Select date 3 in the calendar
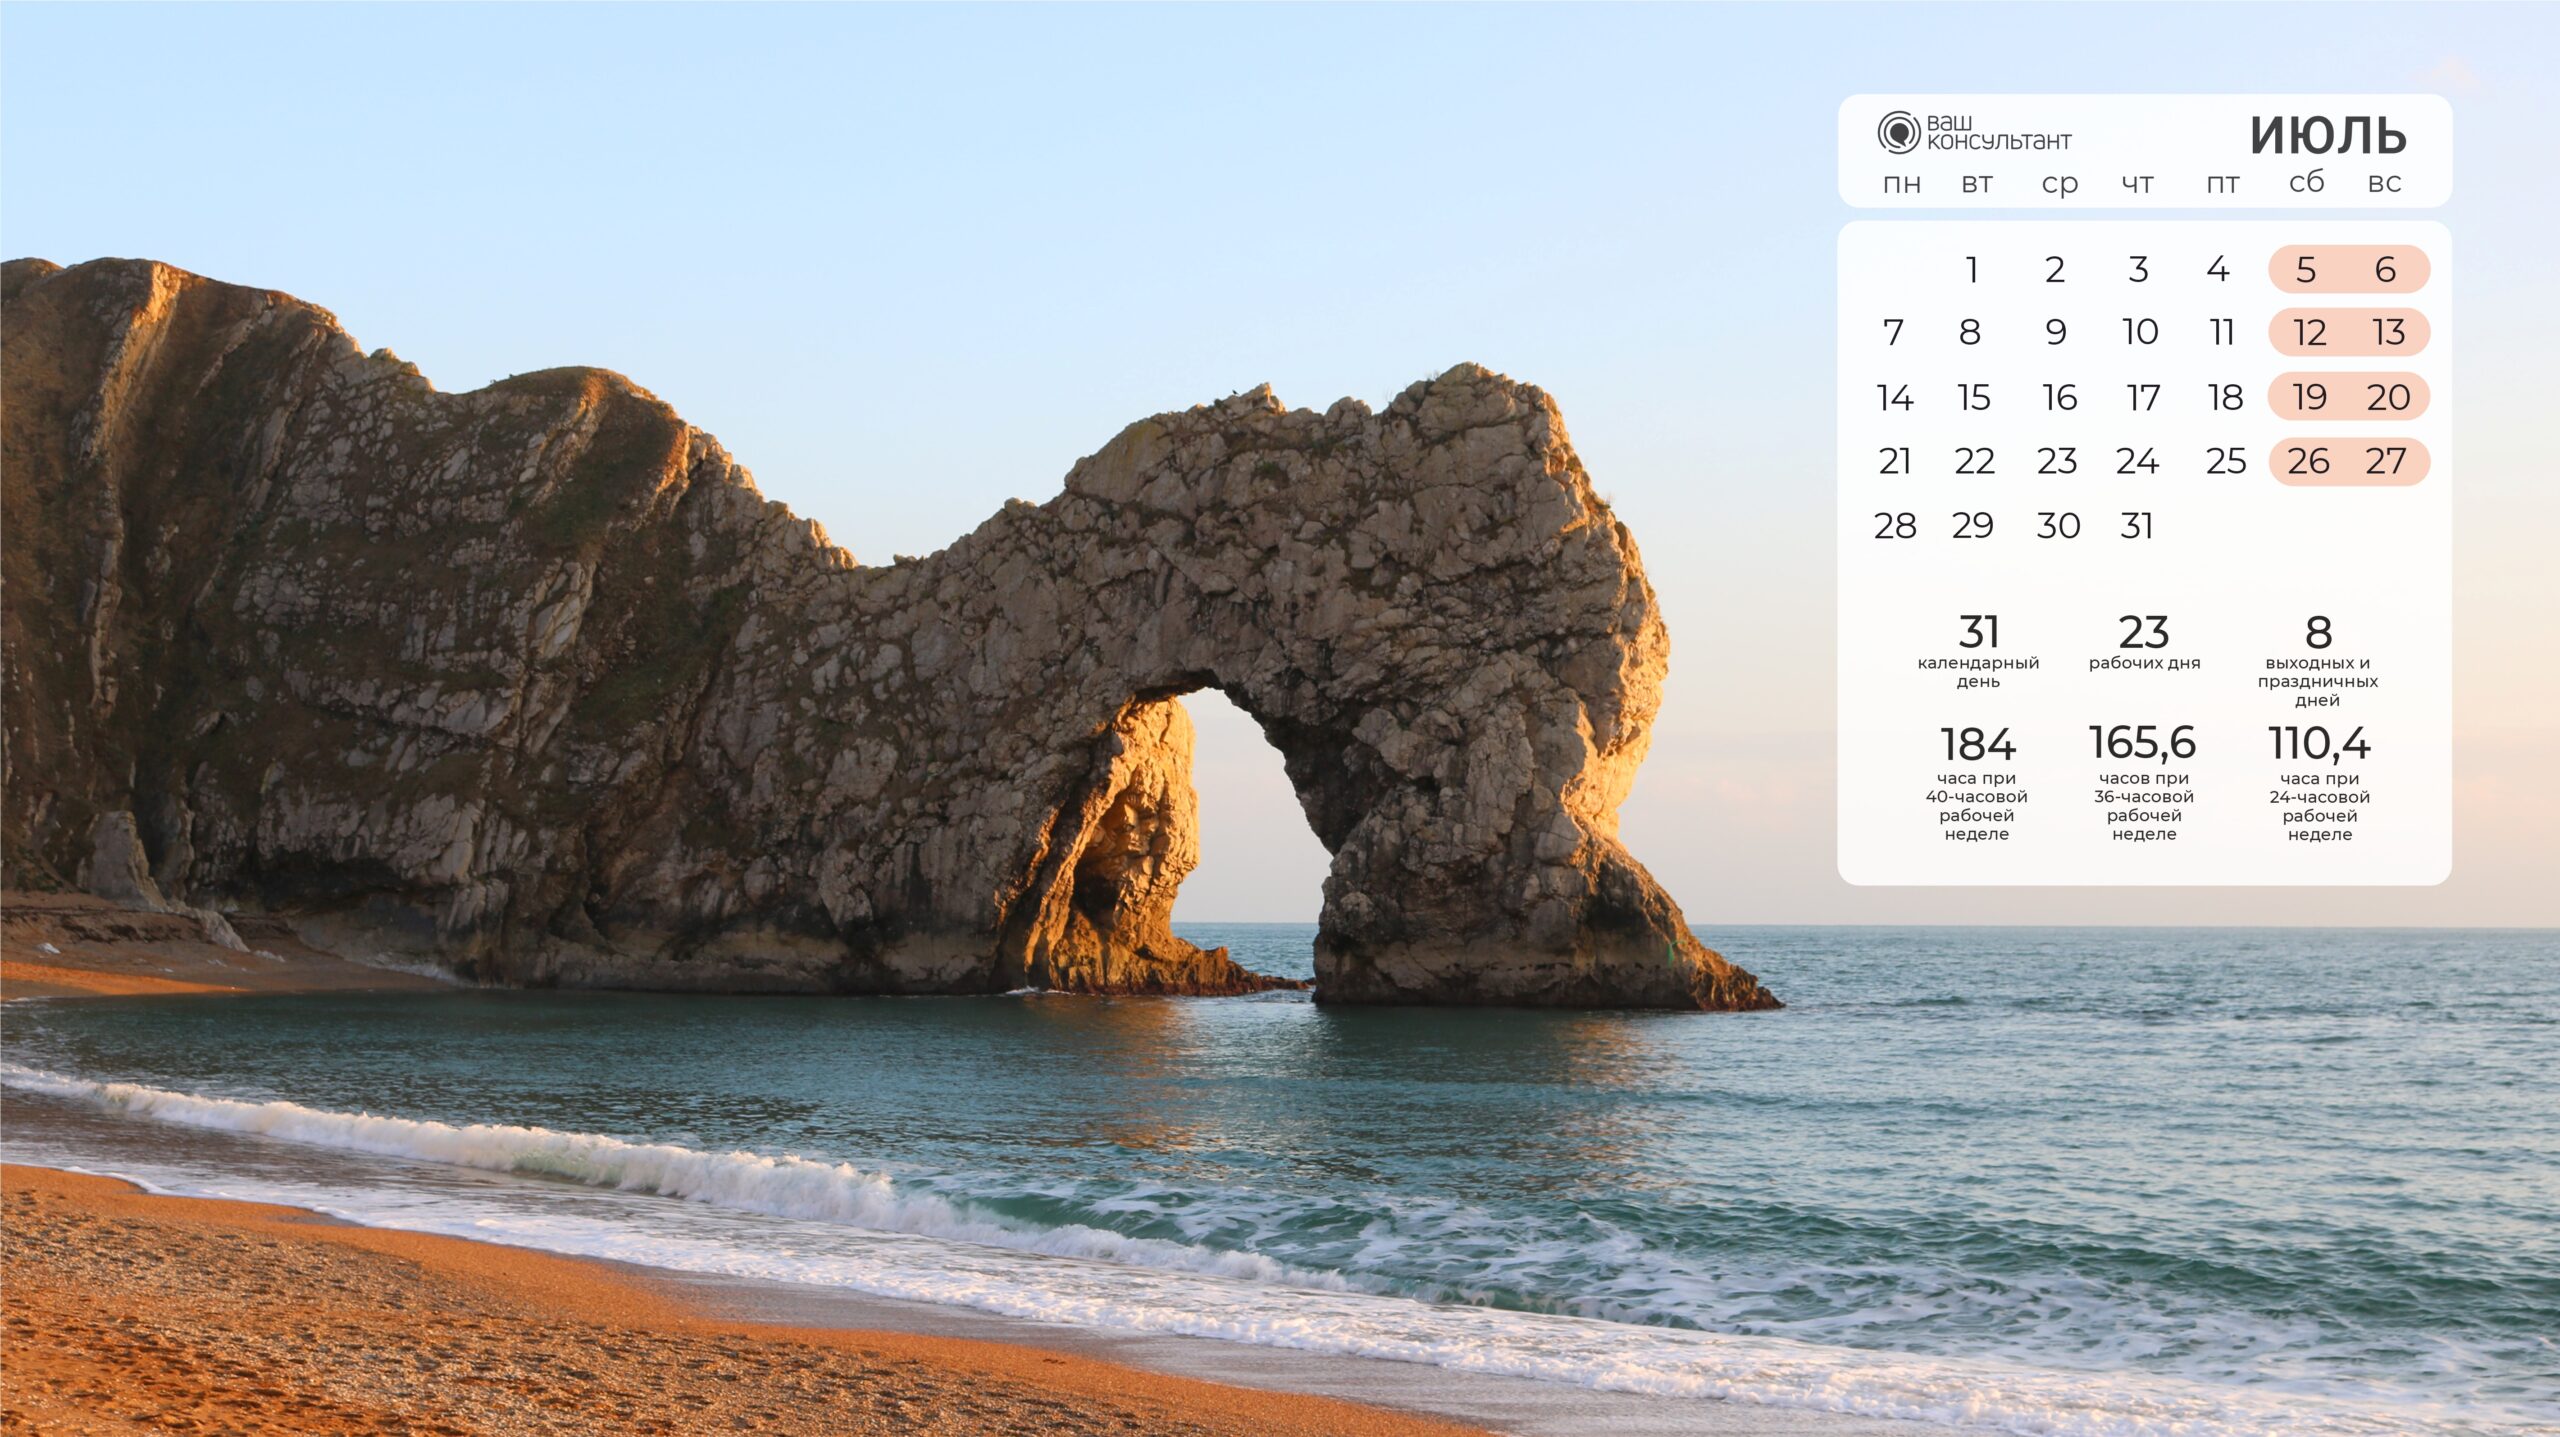The image size is (2560, 1437). click(x=2138, y=269)
